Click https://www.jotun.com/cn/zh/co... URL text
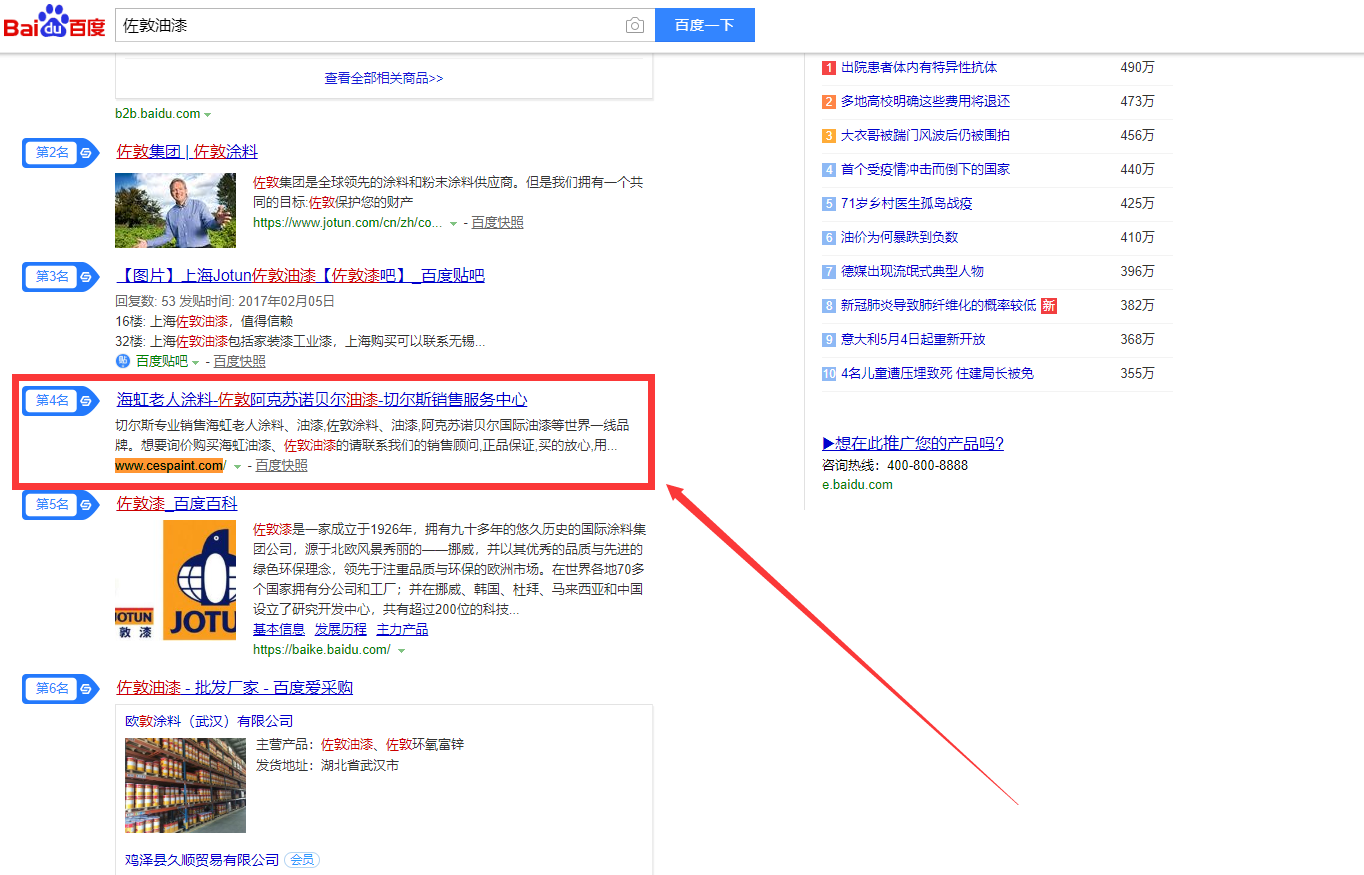Image resolution: width=1364 pixels, height=875 pixels. click(348, 223)
